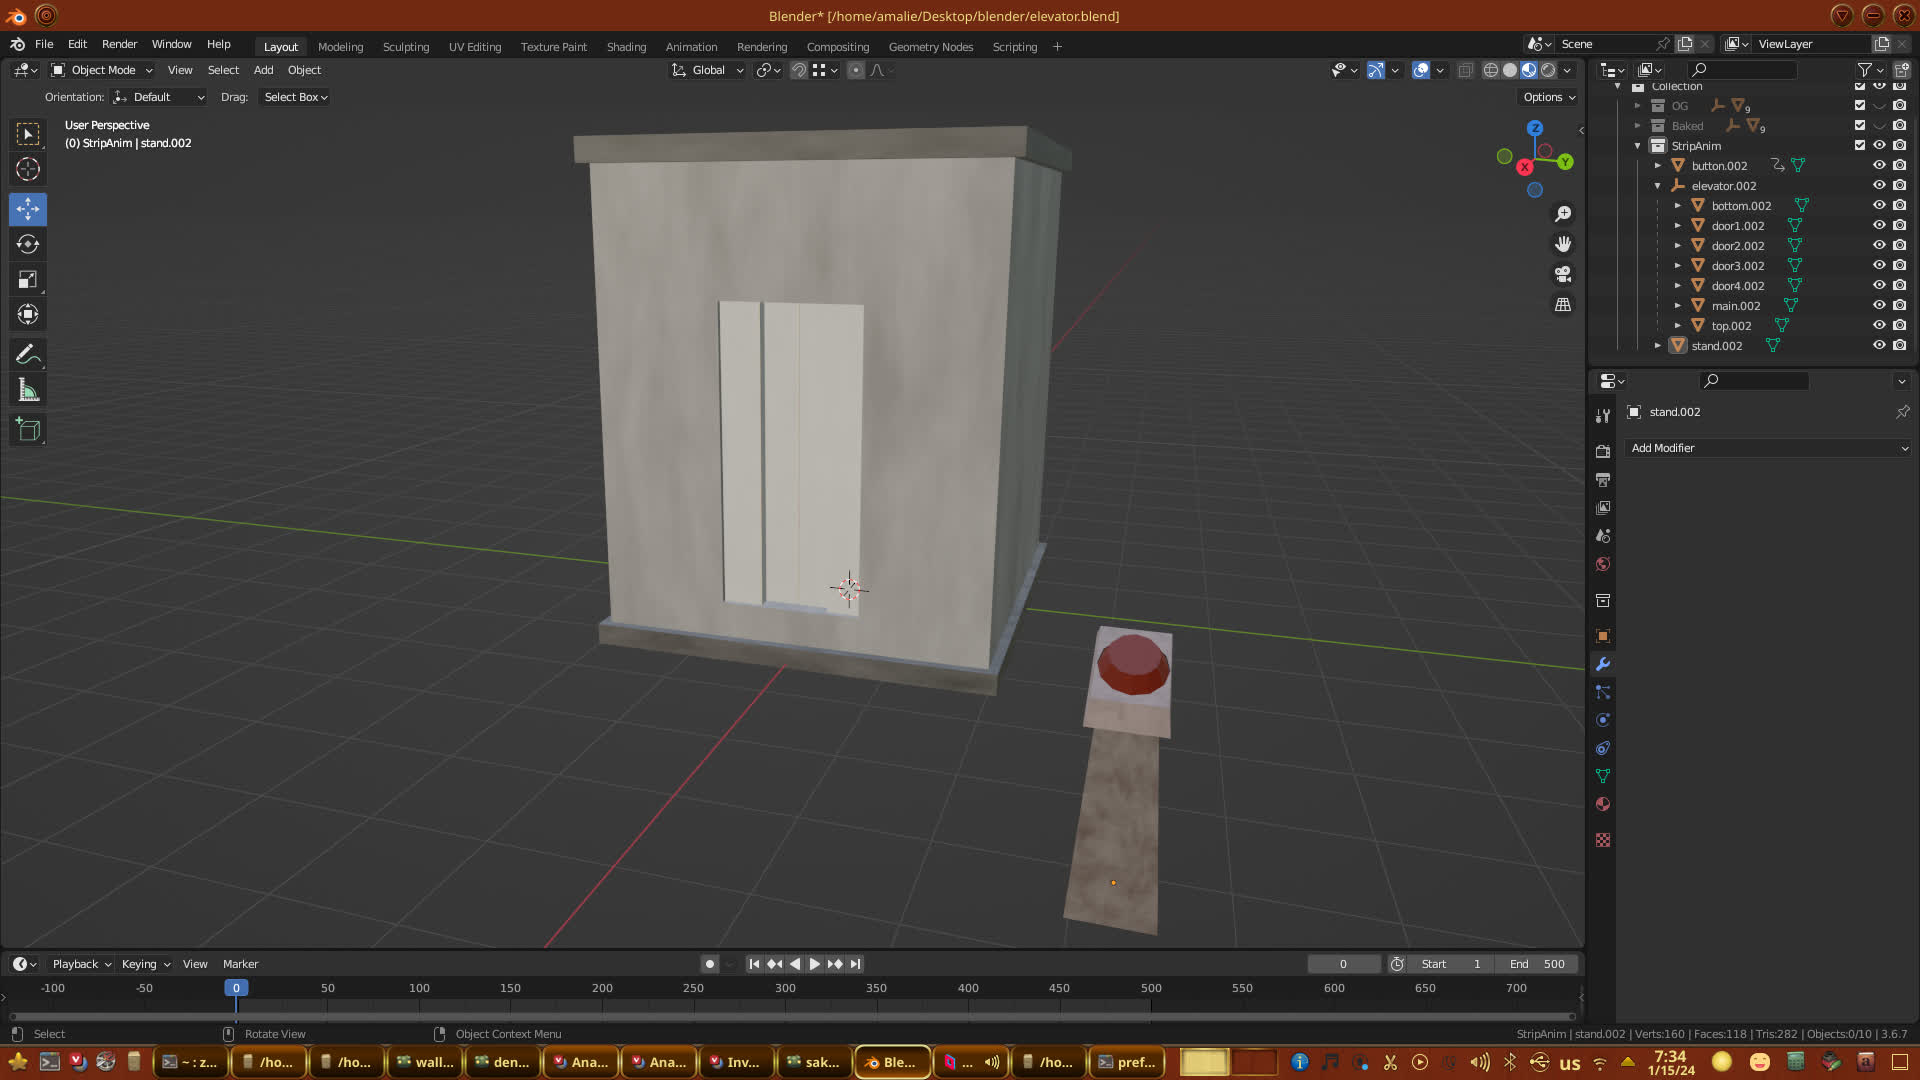Viewport: 1920px width, 1080px height.
Task: Activate the Measure tool
Action: pos(28,391)
